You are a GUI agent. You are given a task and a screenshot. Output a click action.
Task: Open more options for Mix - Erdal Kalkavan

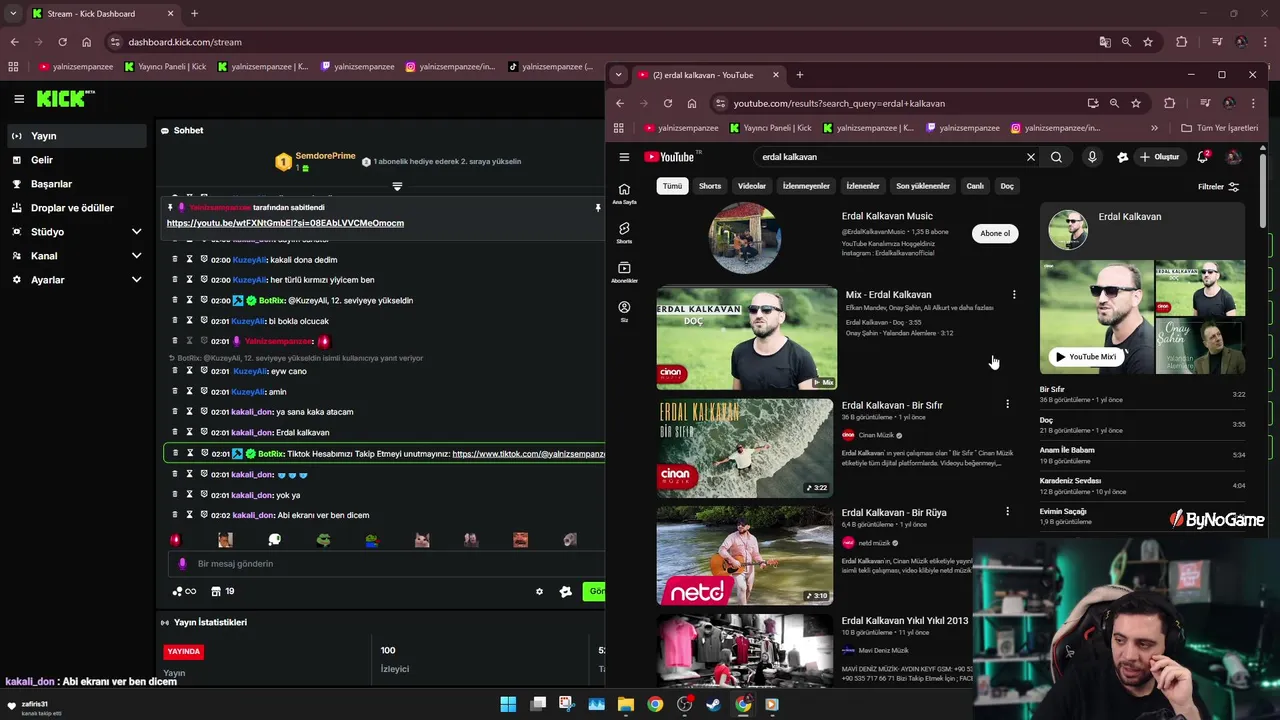[x=1014, y=294]
